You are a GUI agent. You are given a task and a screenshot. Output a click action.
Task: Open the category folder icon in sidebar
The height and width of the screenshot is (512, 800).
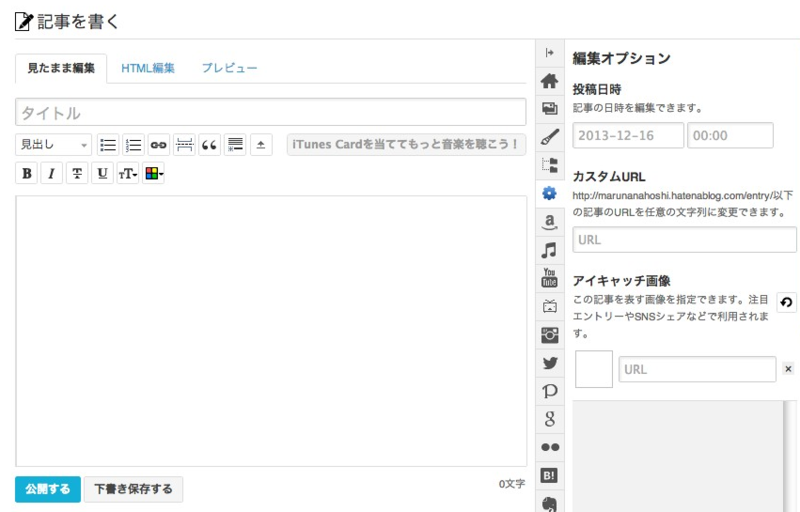(549, 165)
